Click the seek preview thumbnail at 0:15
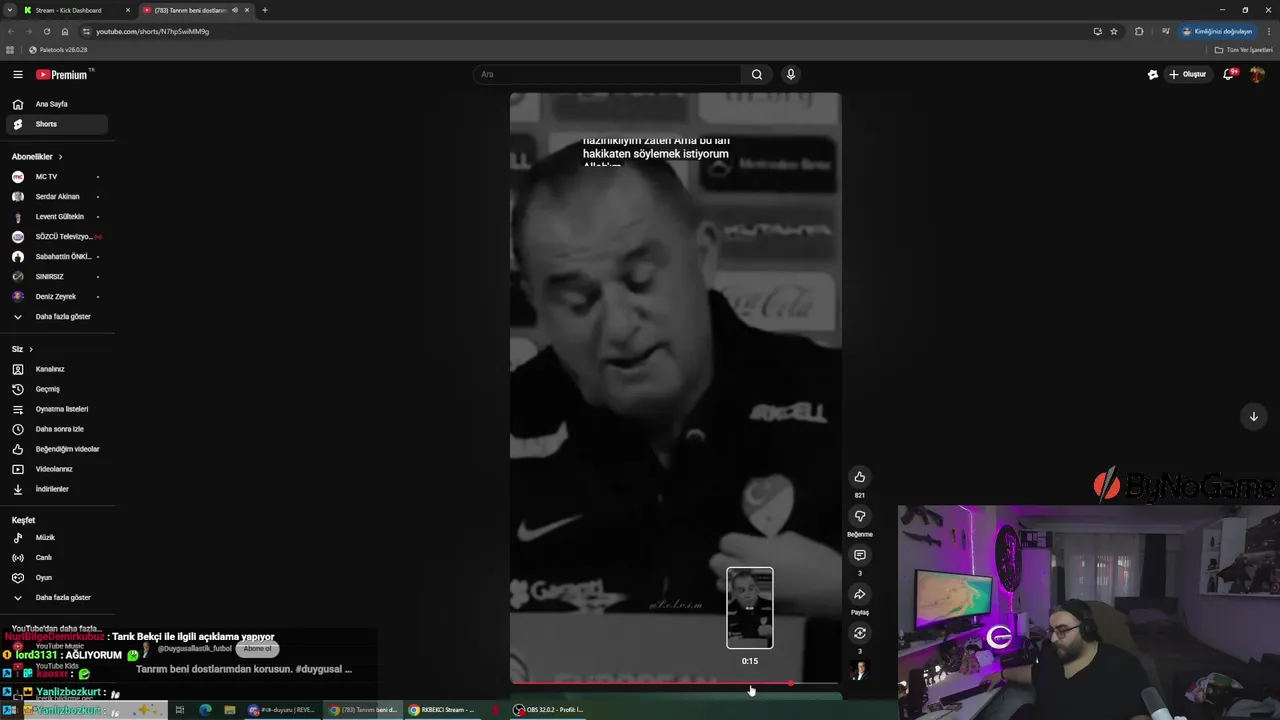The width and height of the screenshot is (1280, 720). pyautogui.click(x=750, y=608)
